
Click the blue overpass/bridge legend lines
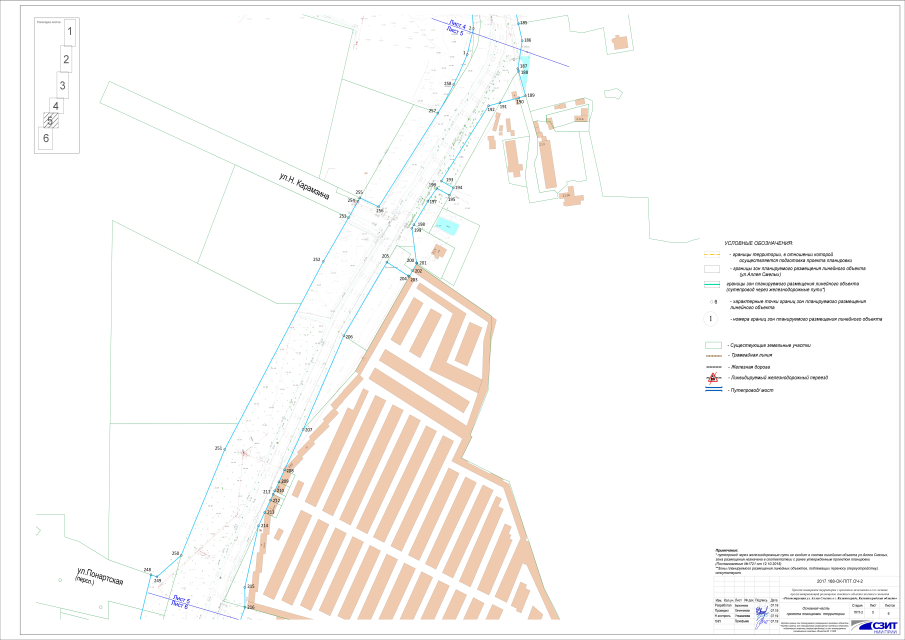click(713, 390)
